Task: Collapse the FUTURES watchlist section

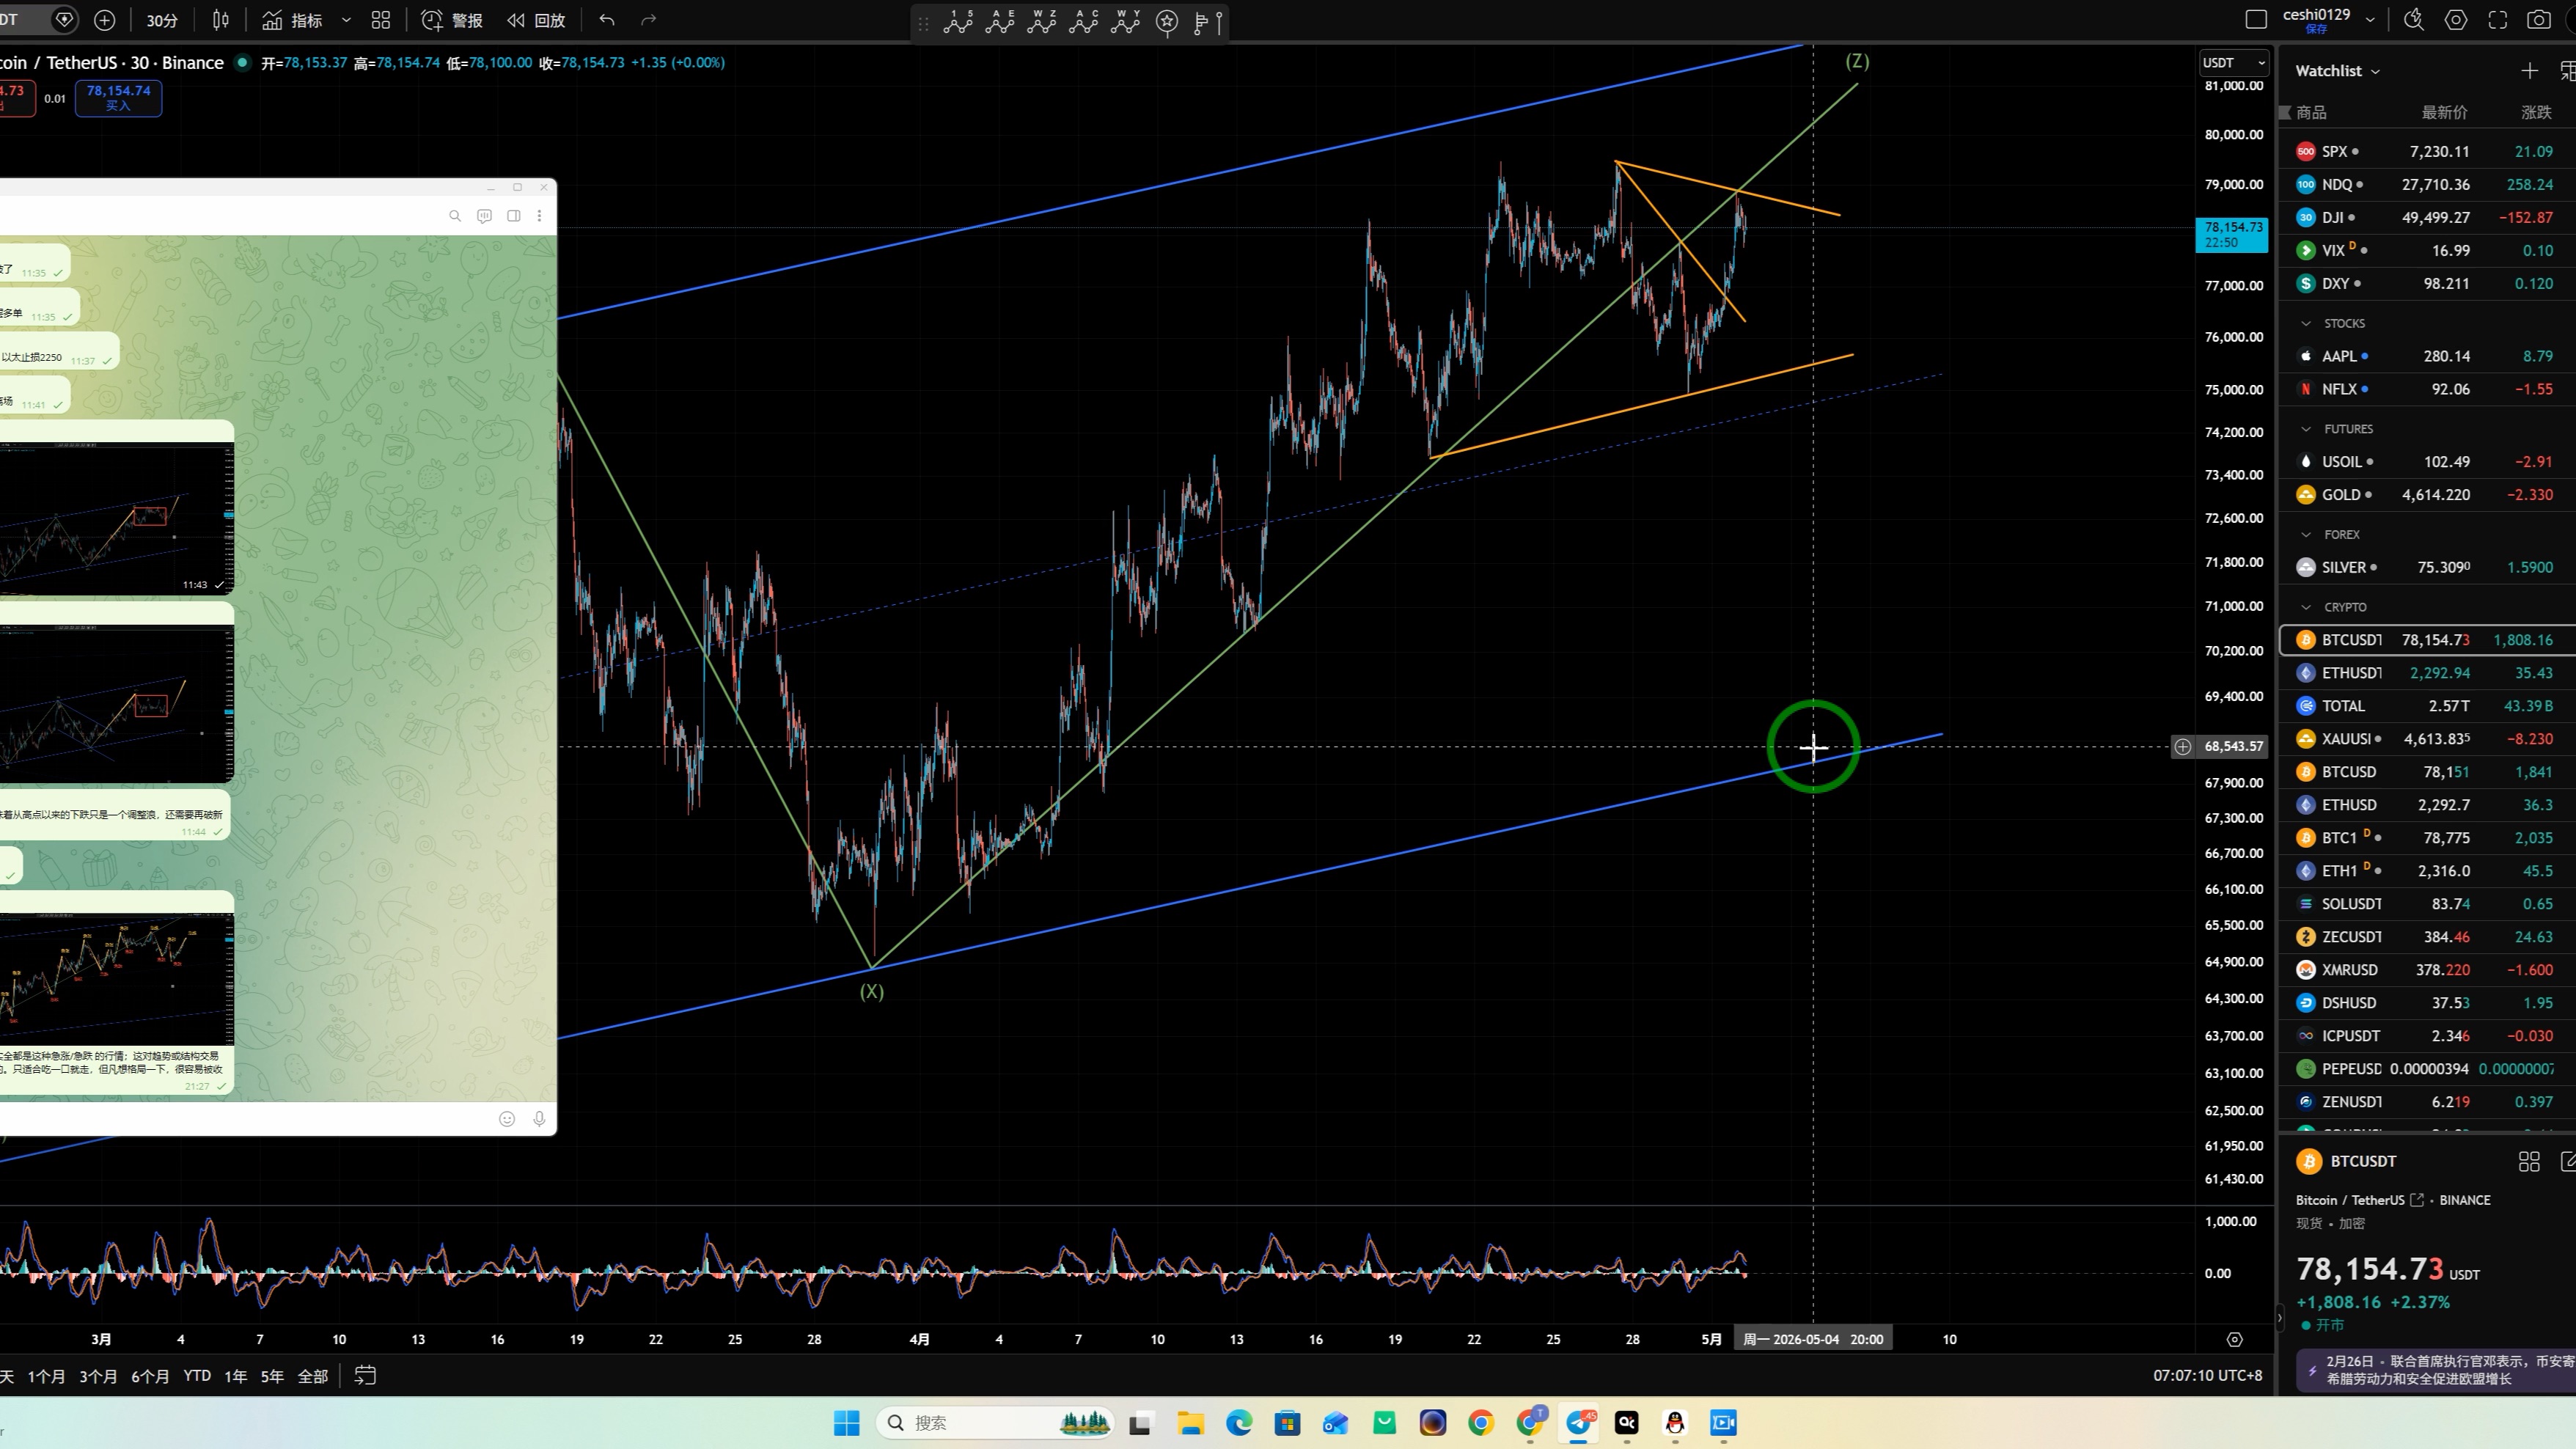Action: [2306, 428]
